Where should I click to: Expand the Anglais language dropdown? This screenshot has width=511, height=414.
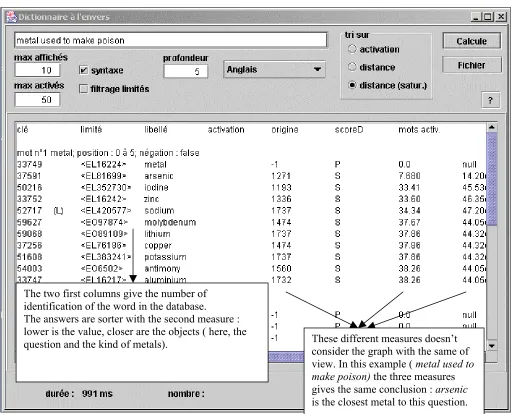pyautogui.click(x=274, y=69)
